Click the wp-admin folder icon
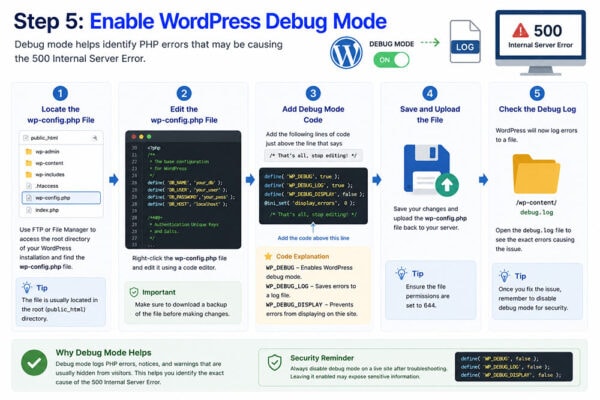Viewport: 600px width, 400px height. [28, 152]
